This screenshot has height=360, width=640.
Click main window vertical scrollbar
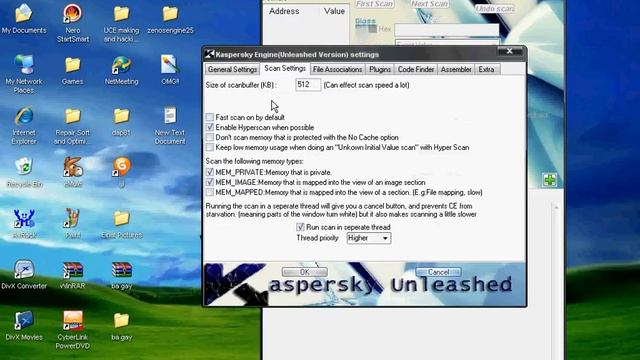pyautogui.click(x=556, y=281)
